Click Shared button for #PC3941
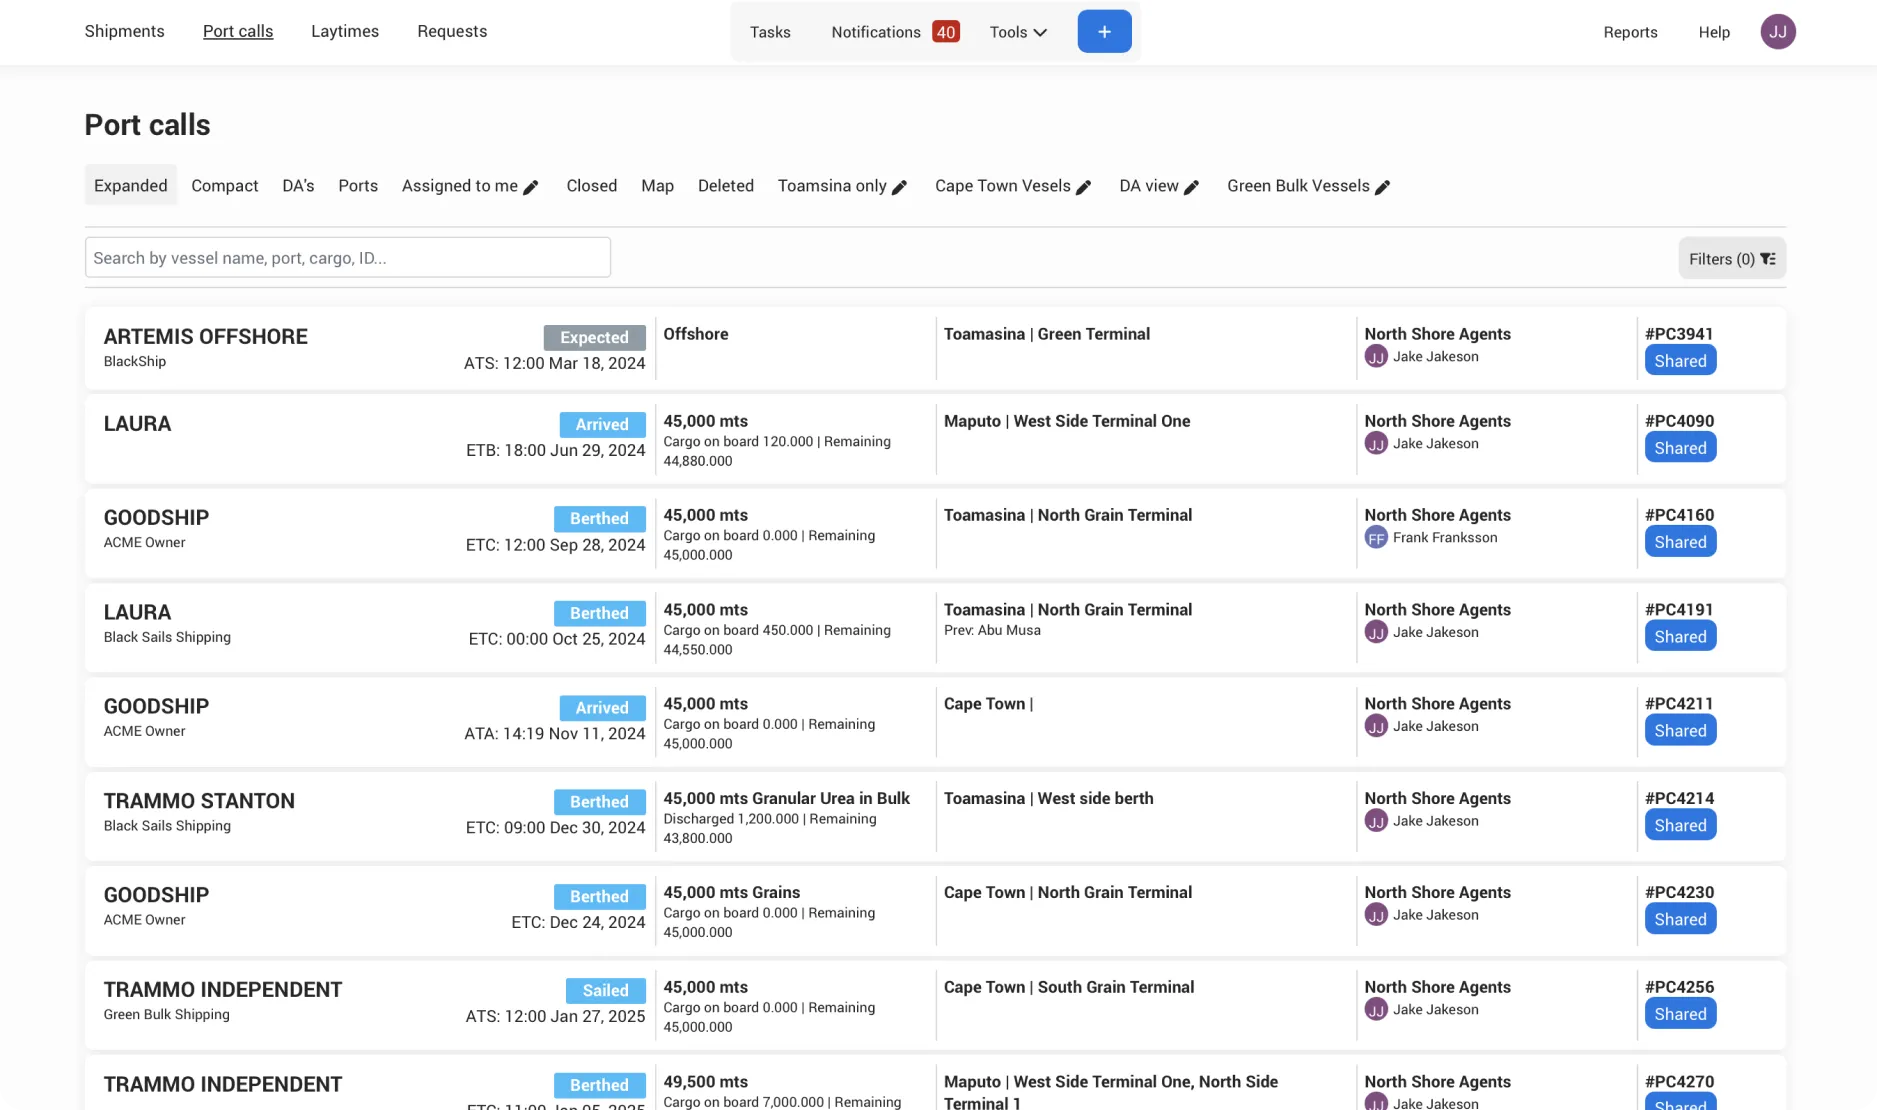1877x1110 pixels. (x=1680, y=361)
